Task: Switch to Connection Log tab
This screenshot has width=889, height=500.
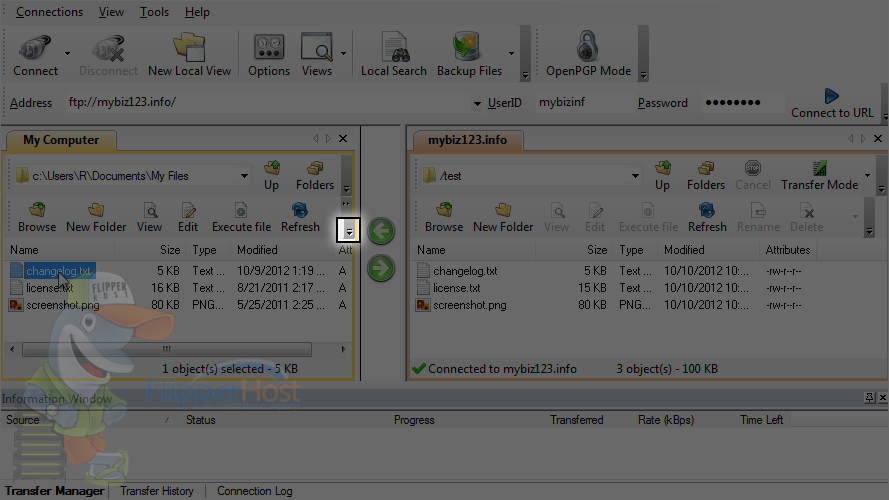Action: pyautogui.click(x=255, y=491)
